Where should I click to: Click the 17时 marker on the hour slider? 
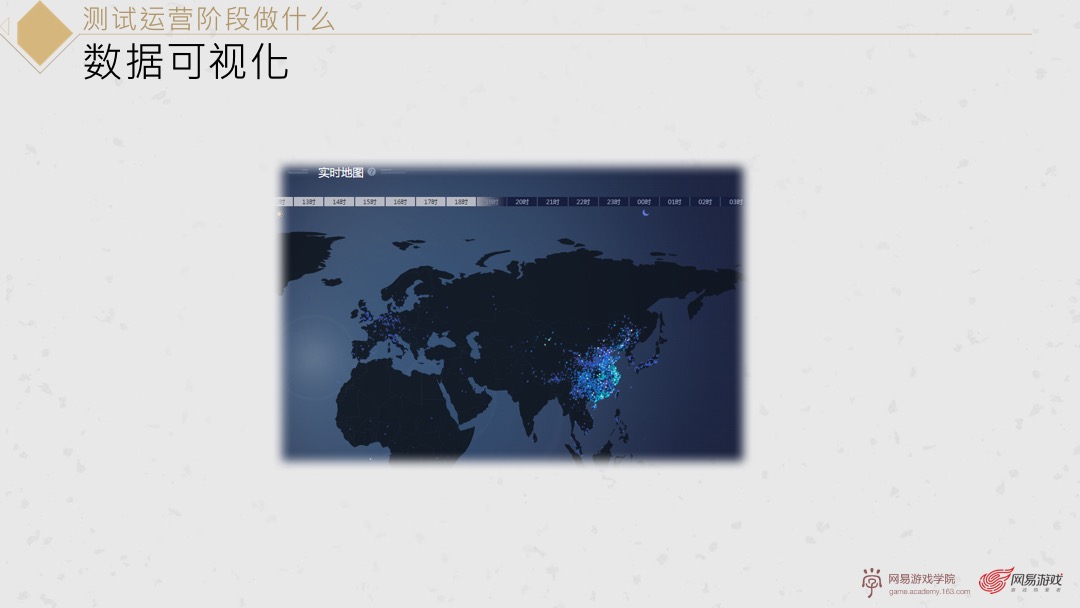coord(432,201)
